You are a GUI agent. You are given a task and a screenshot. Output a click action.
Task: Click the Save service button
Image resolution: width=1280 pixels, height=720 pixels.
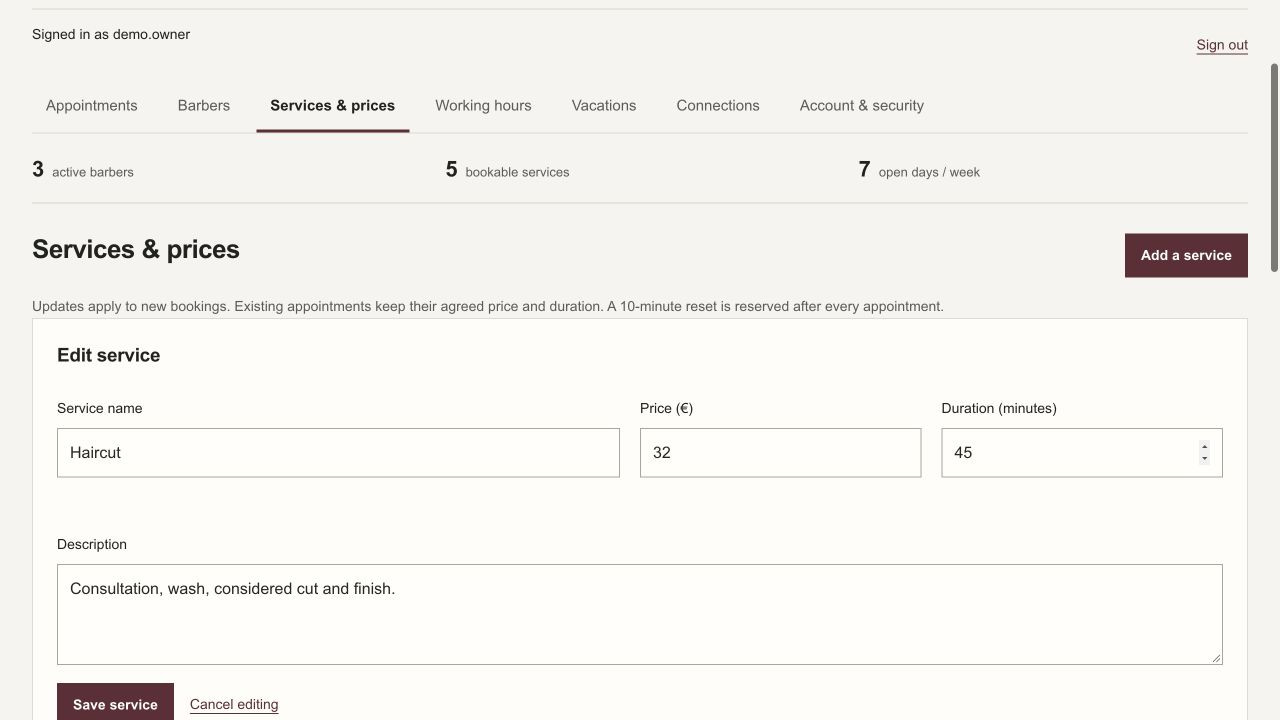click(115, 704)
